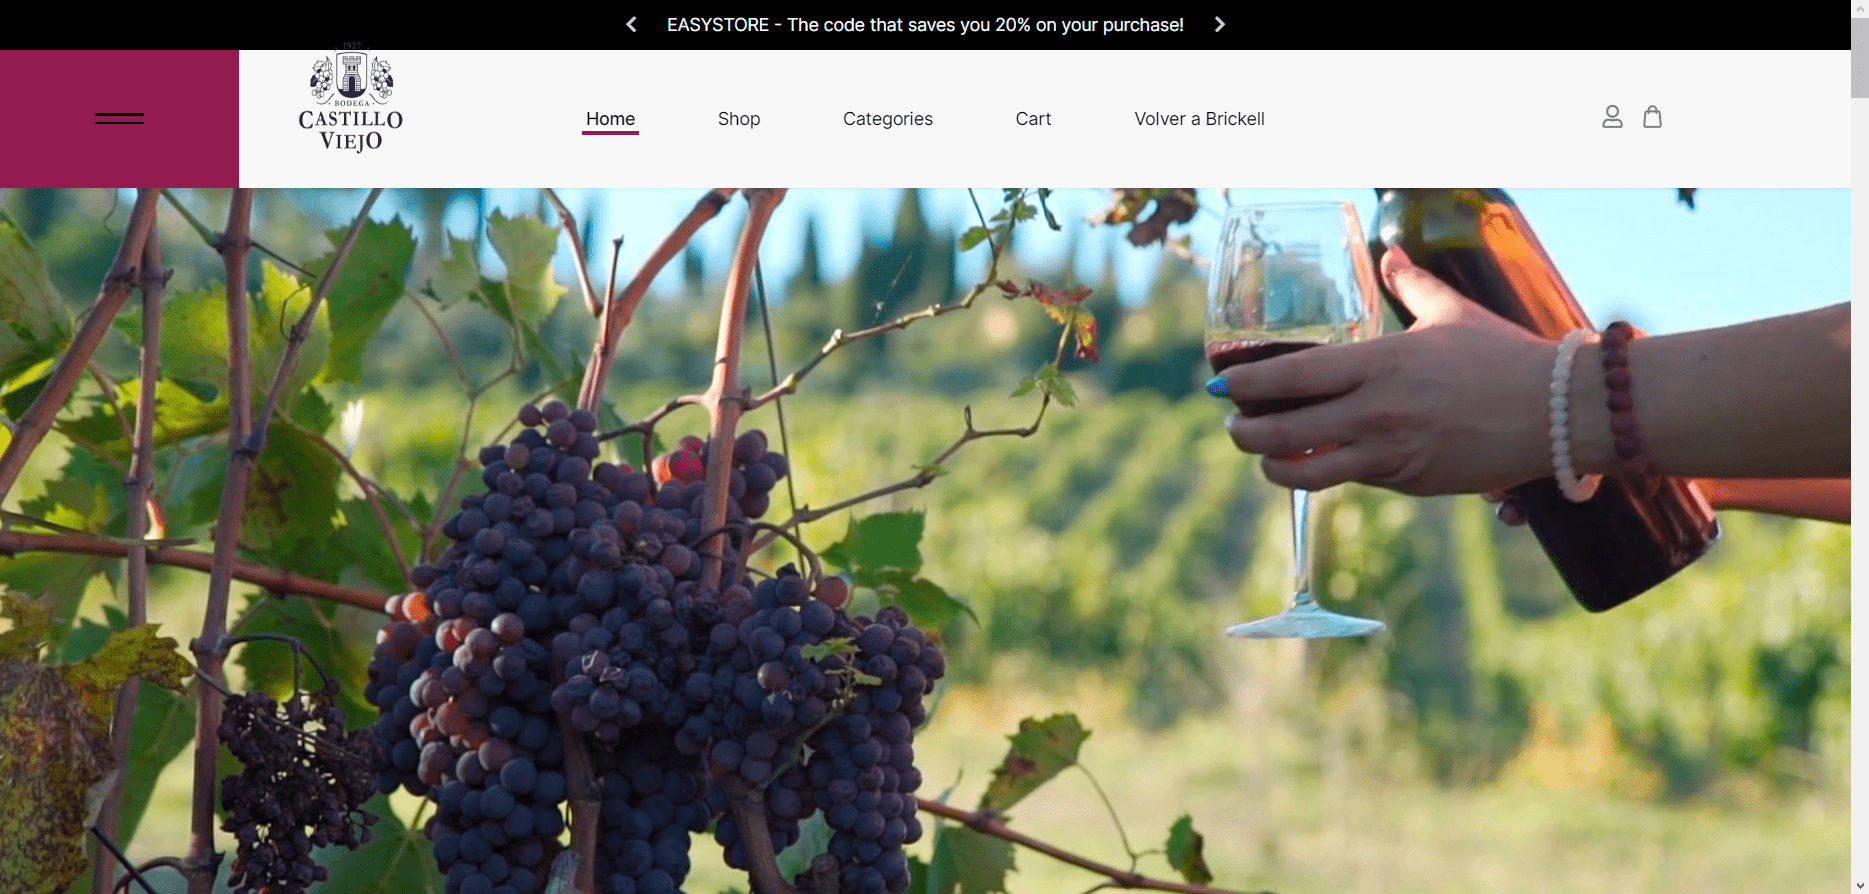Screen dimensions: 1869x894
Task: Open the Shop menu item
Action: pyautogui.click(x=739, y=119)
